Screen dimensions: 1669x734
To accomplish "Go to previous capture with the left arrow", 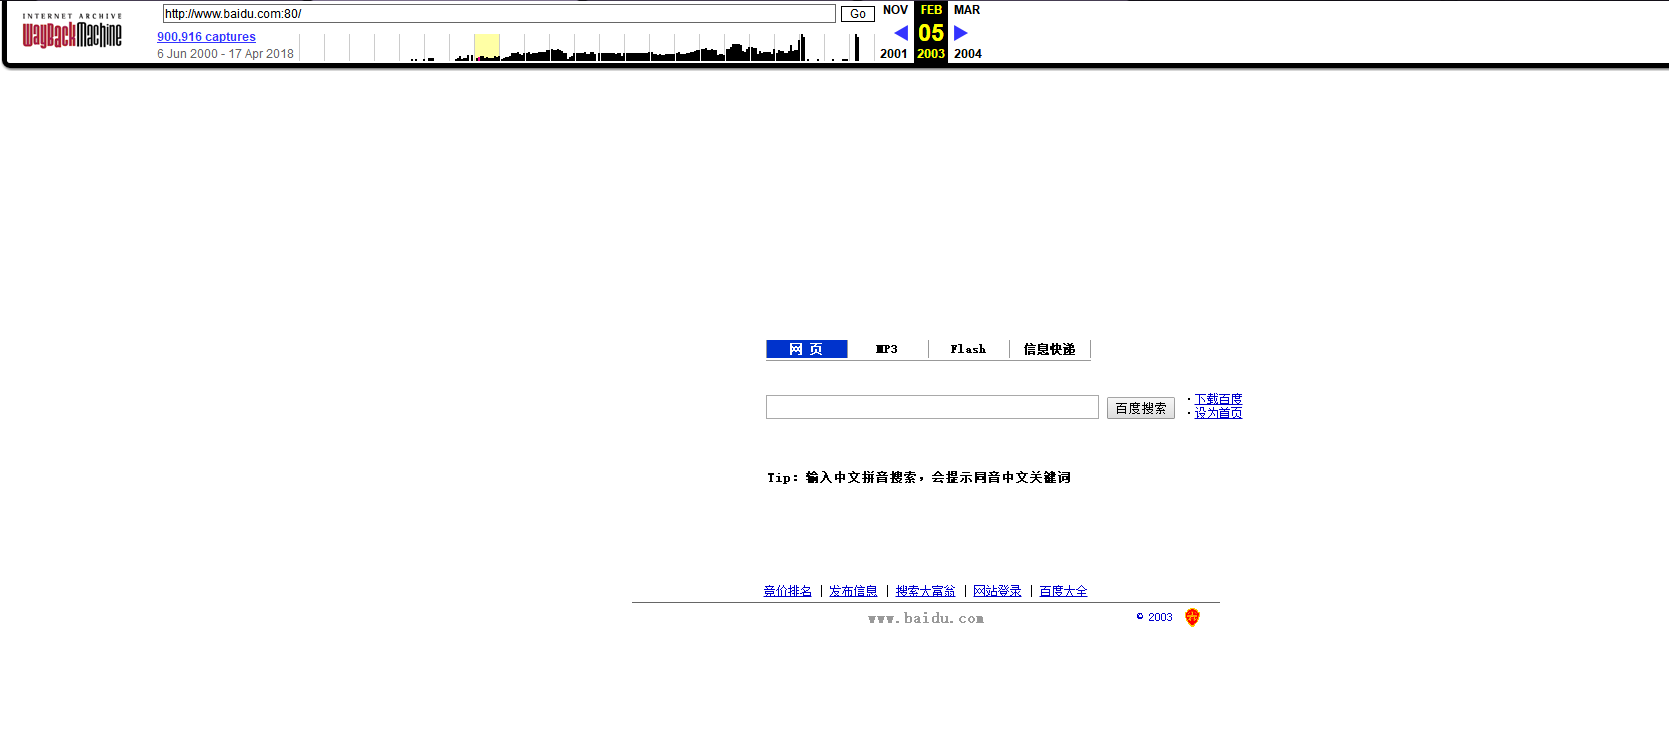I will [901, 33].
